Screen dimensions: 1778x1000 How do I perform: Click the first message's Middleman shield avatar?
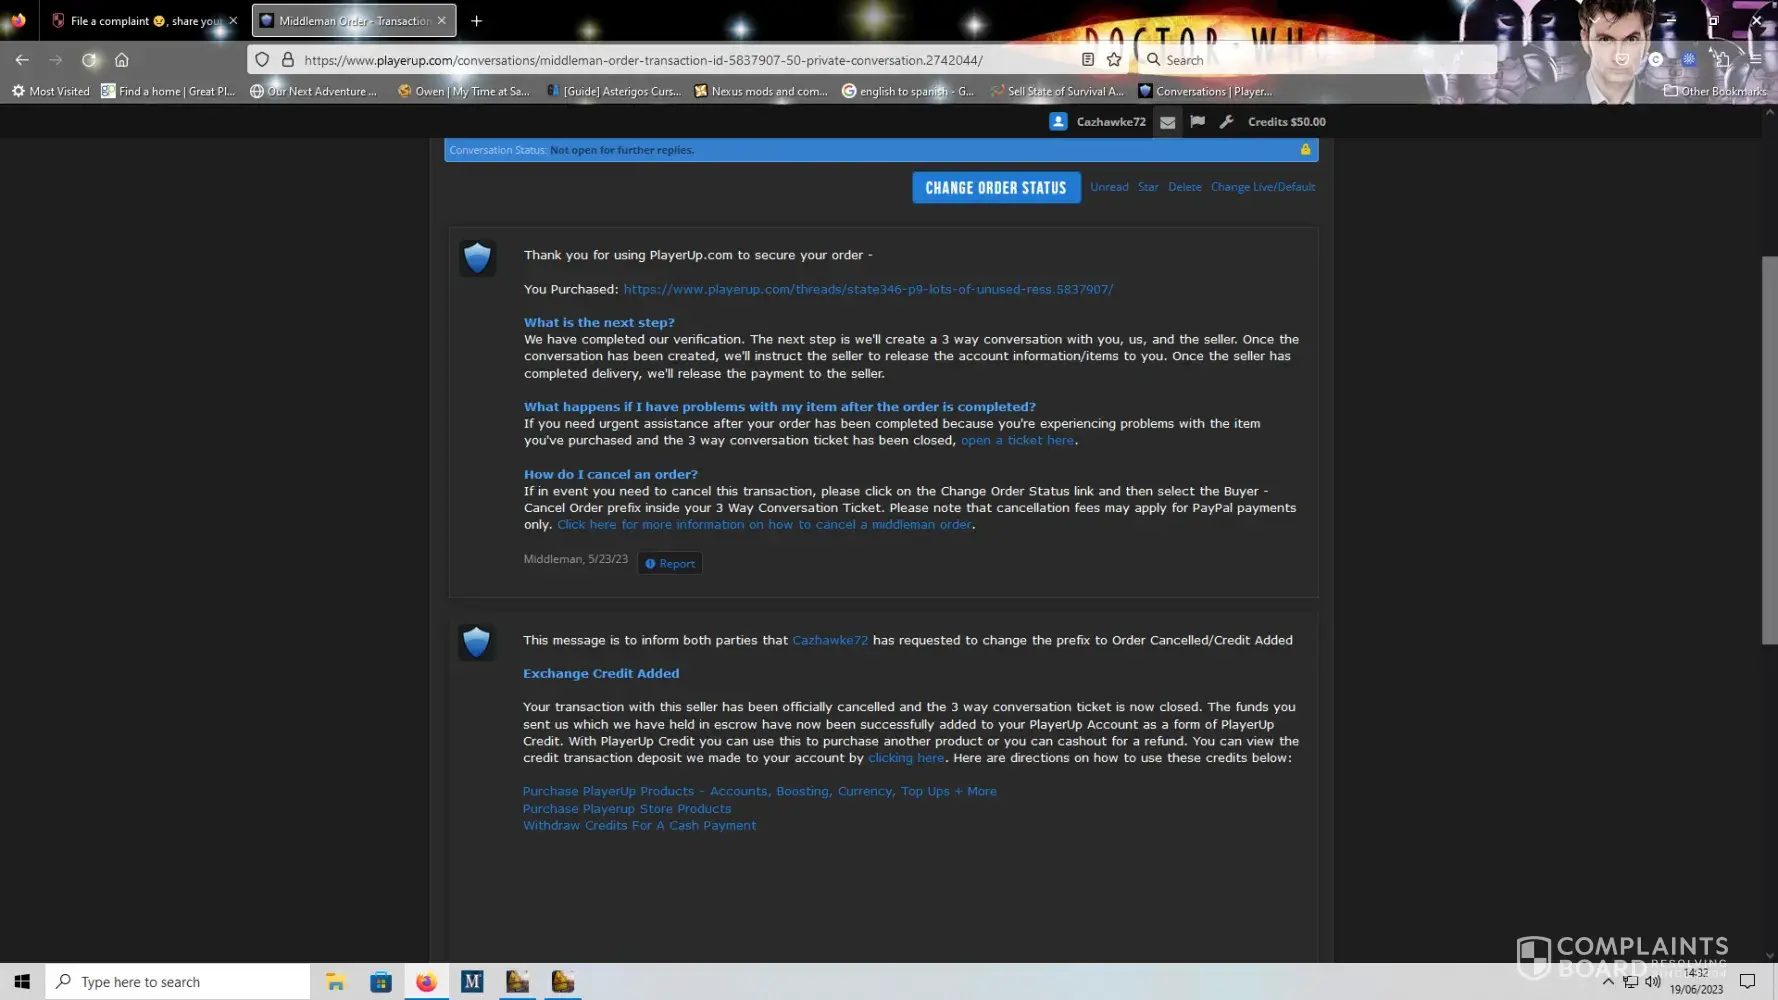coord(477,258)
